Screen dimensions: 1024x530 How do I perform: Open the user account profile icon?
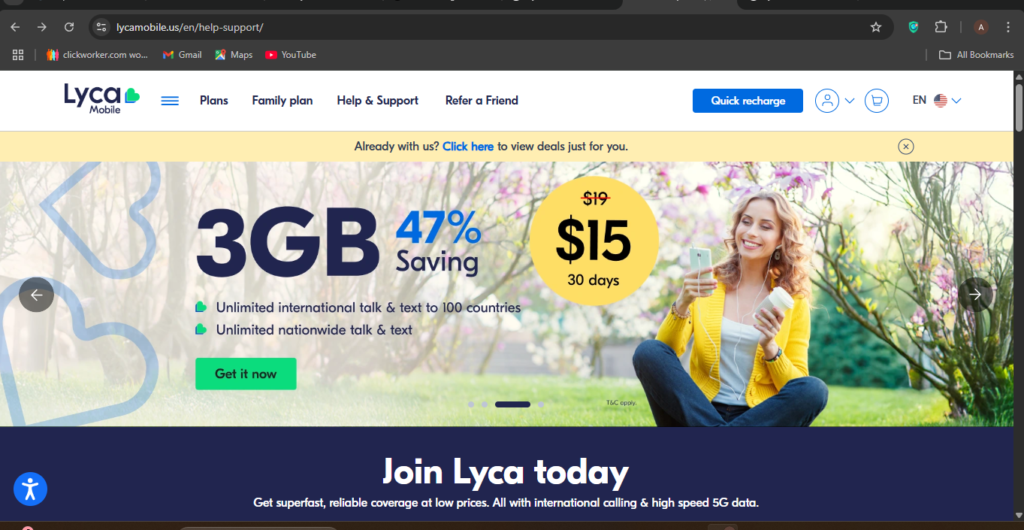(x=827, y=101)
